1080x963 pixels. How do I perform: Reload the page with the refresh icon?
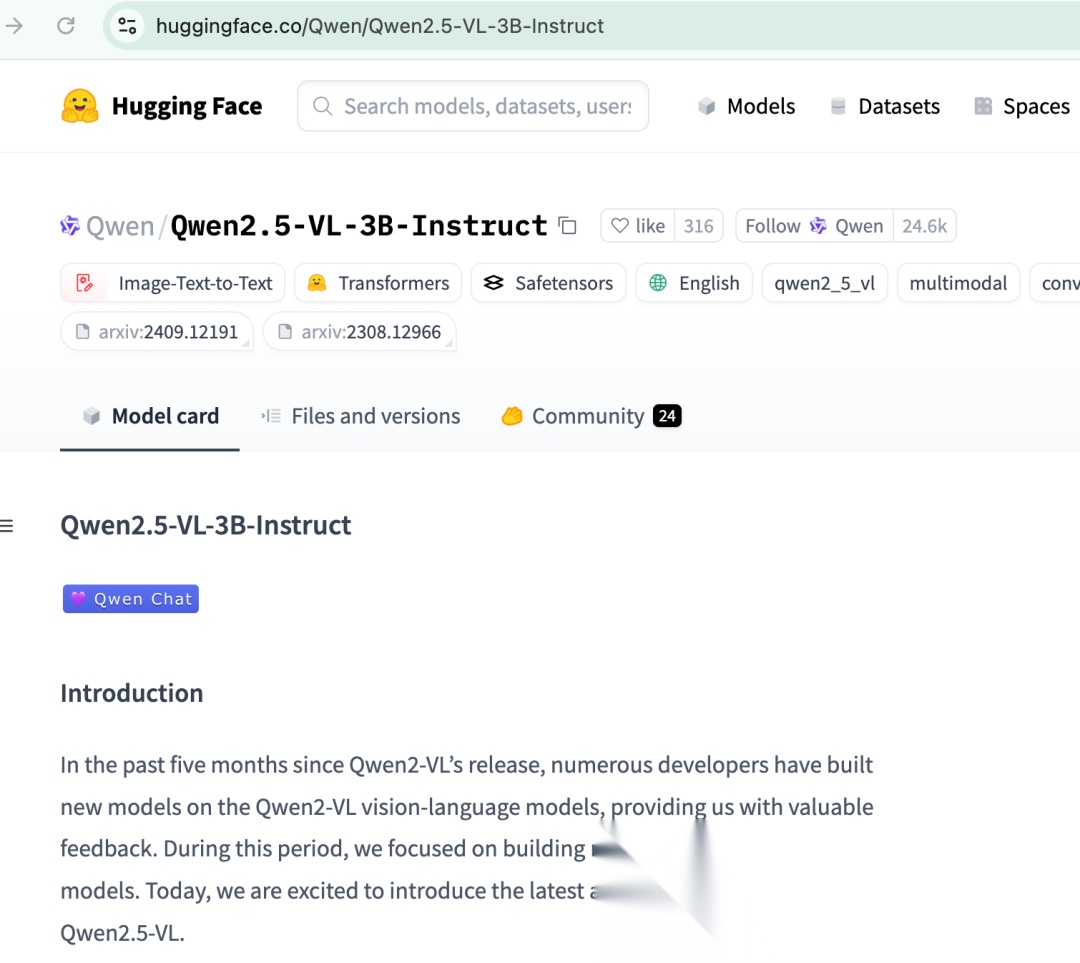(x=66, y=26)
